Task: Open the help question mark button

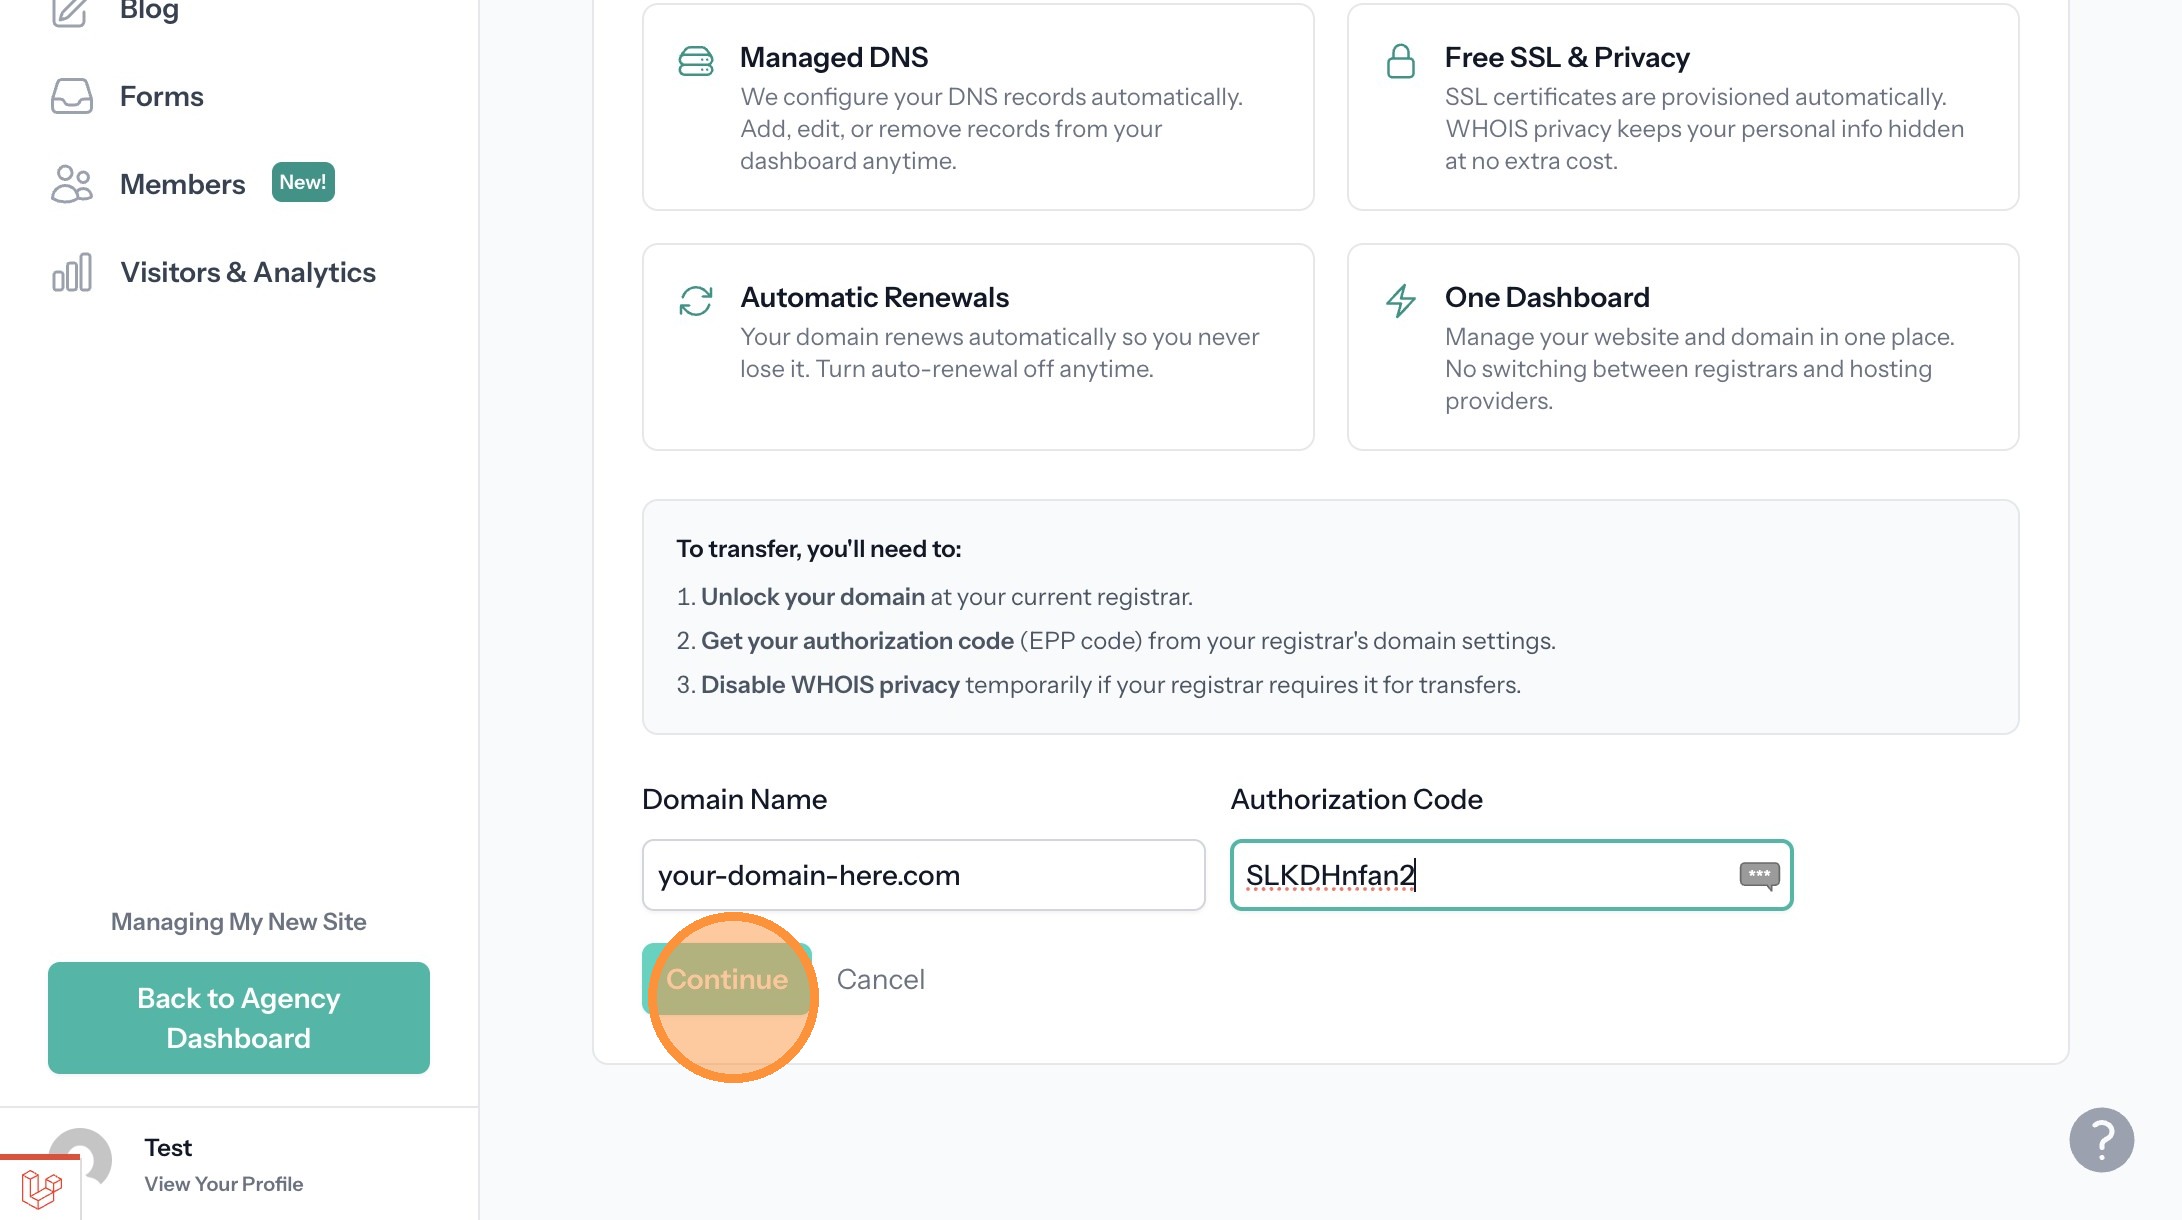Action: pos(2101,1139)
